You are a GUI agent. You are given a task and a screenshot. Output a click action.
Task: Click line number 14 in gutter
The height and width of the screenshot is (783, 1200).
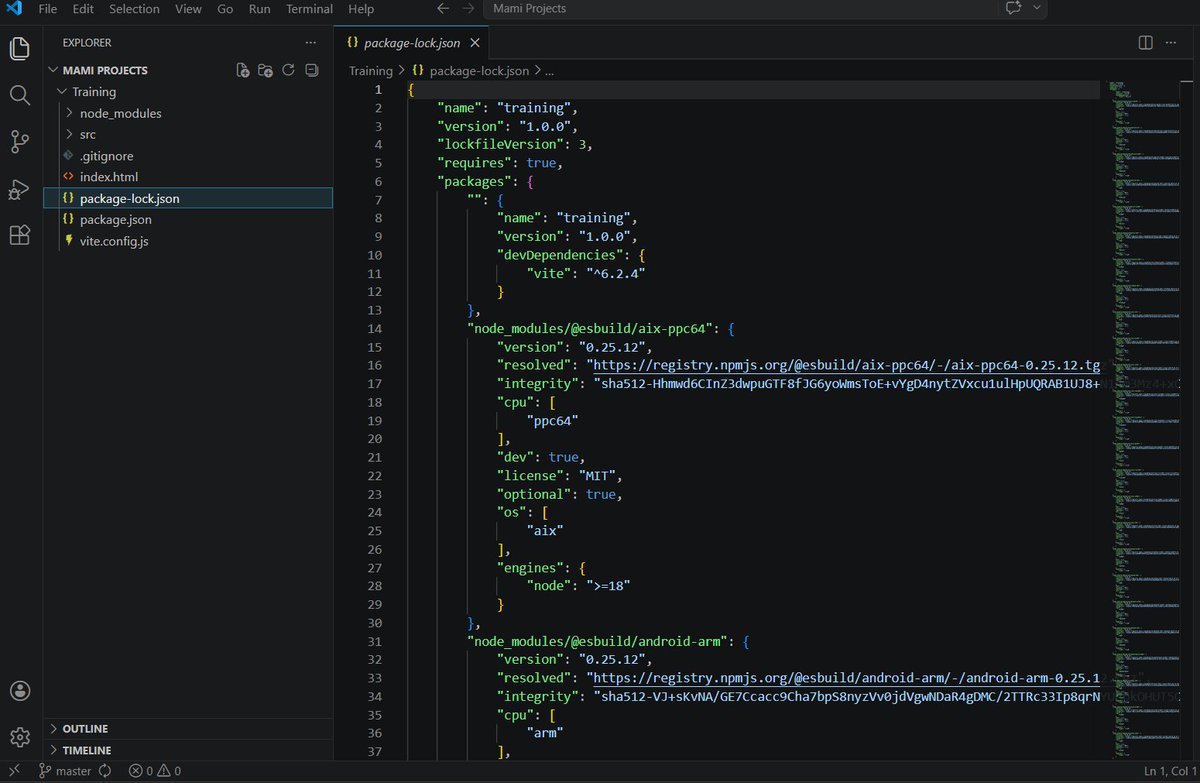(x=375, y=328)
